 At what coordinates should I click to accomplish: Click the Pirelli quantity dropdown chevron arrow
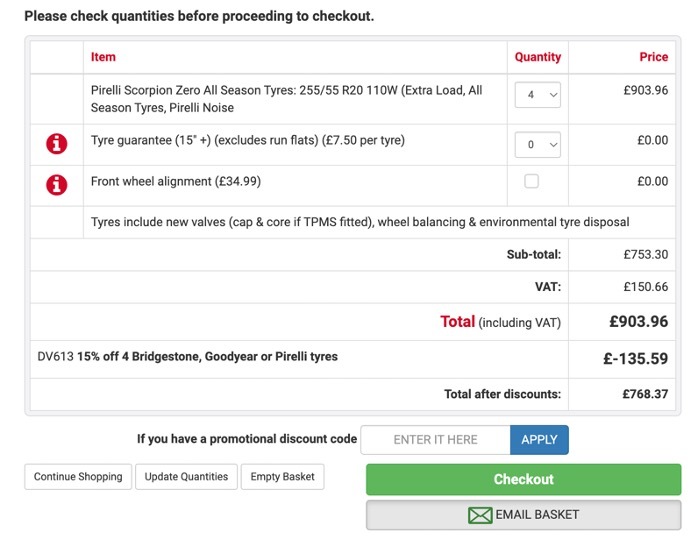[x=553, y=95]
